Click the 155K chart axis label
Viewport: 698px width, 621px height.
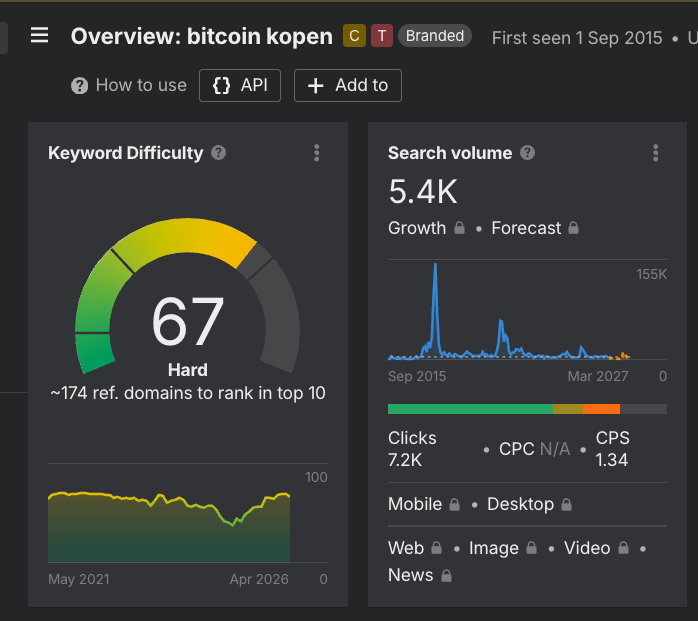651,274
